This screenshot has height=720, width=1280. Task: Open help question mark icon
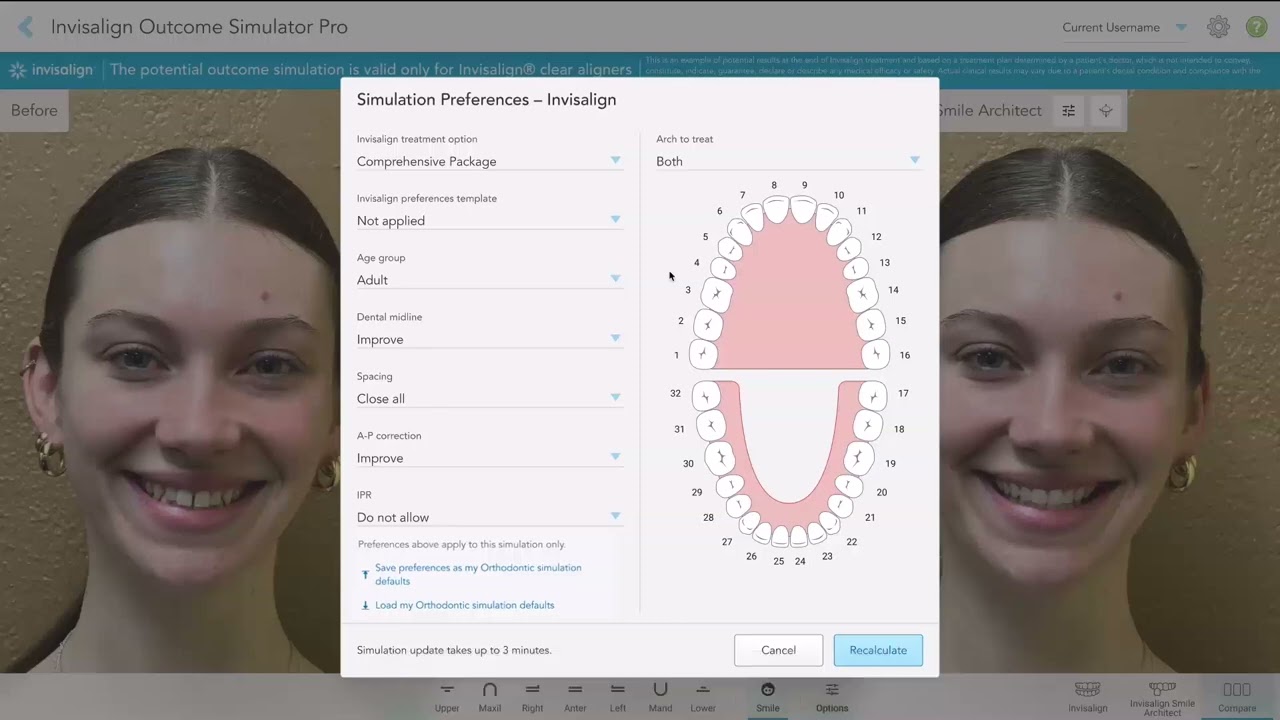tap(1256, 27)
